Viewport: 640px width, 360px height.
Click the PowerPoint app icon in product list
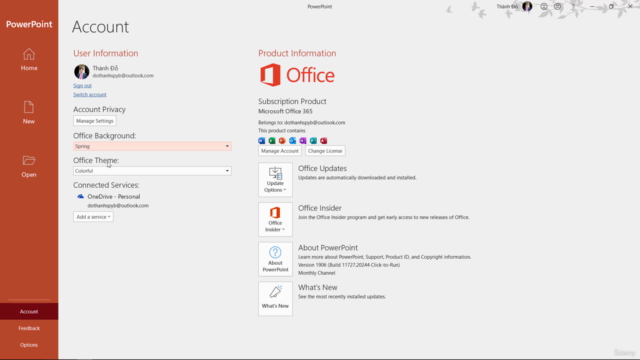coord(282,141)
